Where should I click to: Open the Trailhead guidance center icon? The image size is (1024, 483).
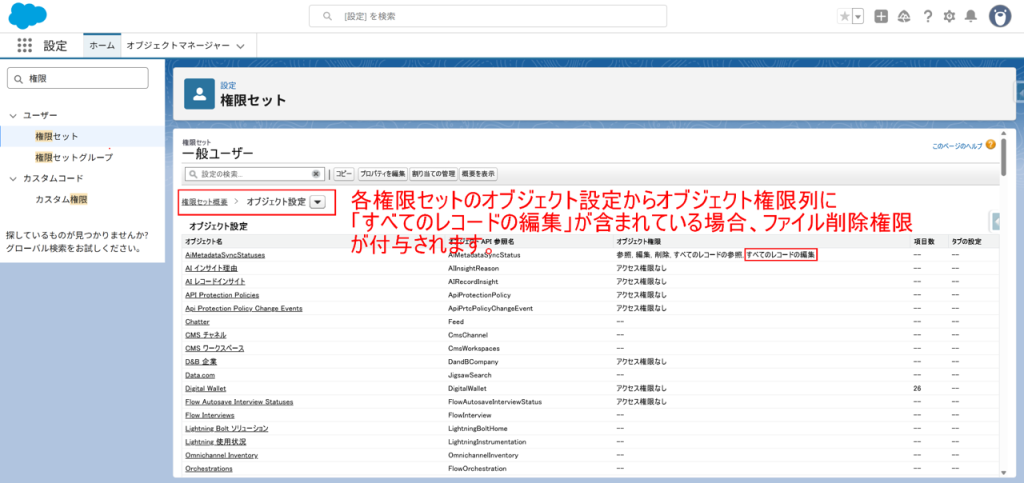(x=904, y=17)
